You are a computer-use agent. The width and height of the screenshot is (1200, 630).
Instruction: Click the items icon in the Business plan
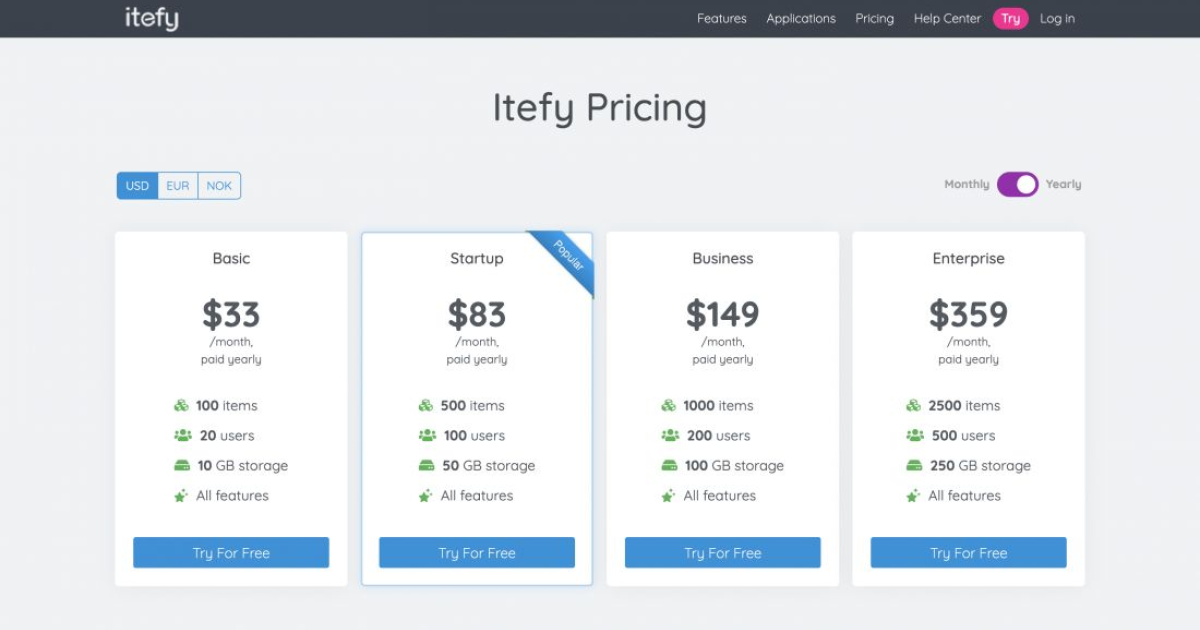pos(668,405)
